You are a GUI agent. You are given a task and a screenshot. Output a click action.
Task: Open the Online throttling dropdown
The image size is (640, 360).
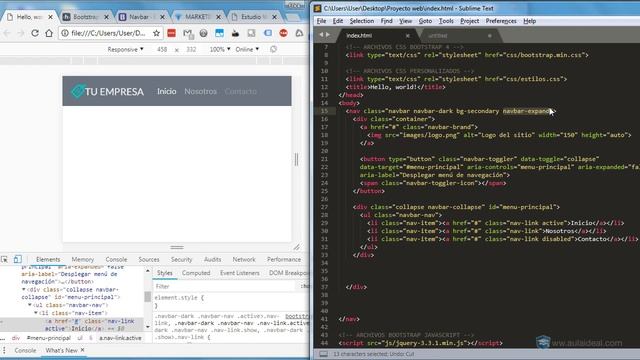coord(247,49)
